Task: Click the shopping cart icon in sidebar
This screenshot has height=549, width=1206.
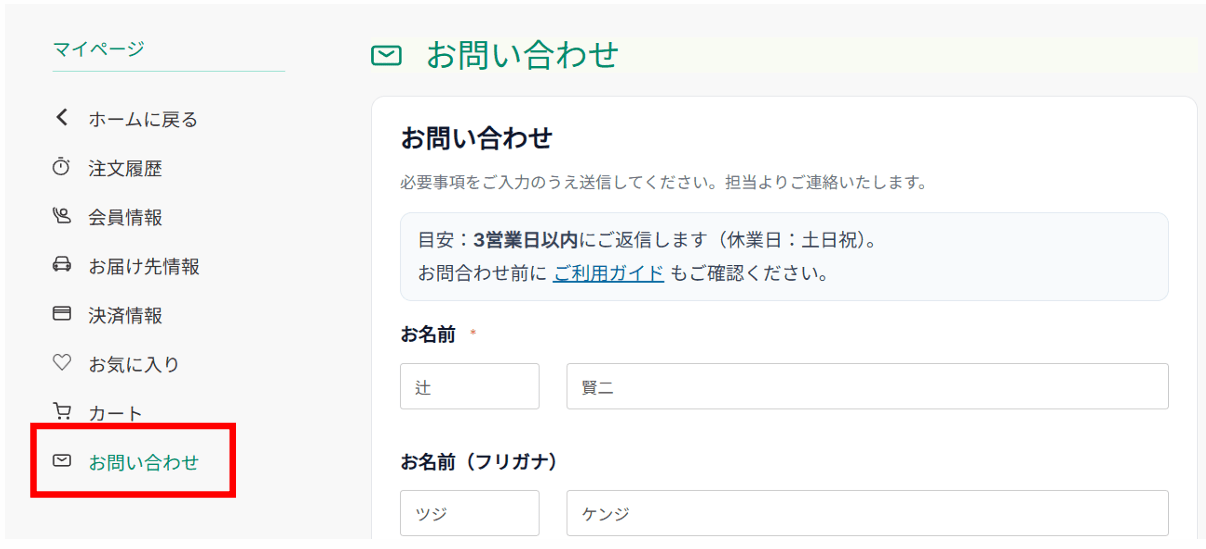Action: coord(62,411)
